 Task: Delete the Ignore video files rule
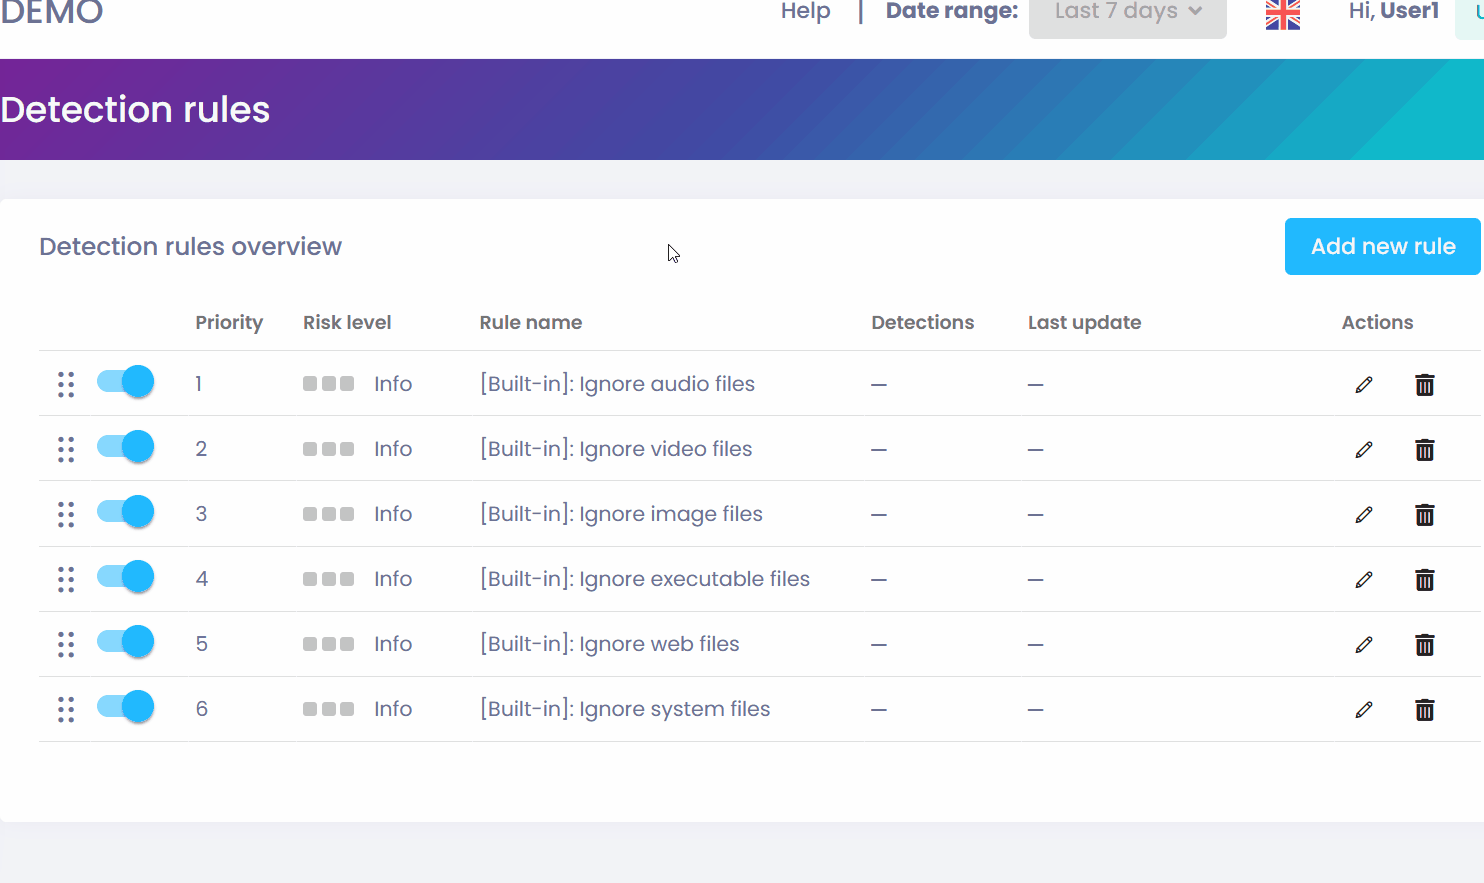[1425, 449]
